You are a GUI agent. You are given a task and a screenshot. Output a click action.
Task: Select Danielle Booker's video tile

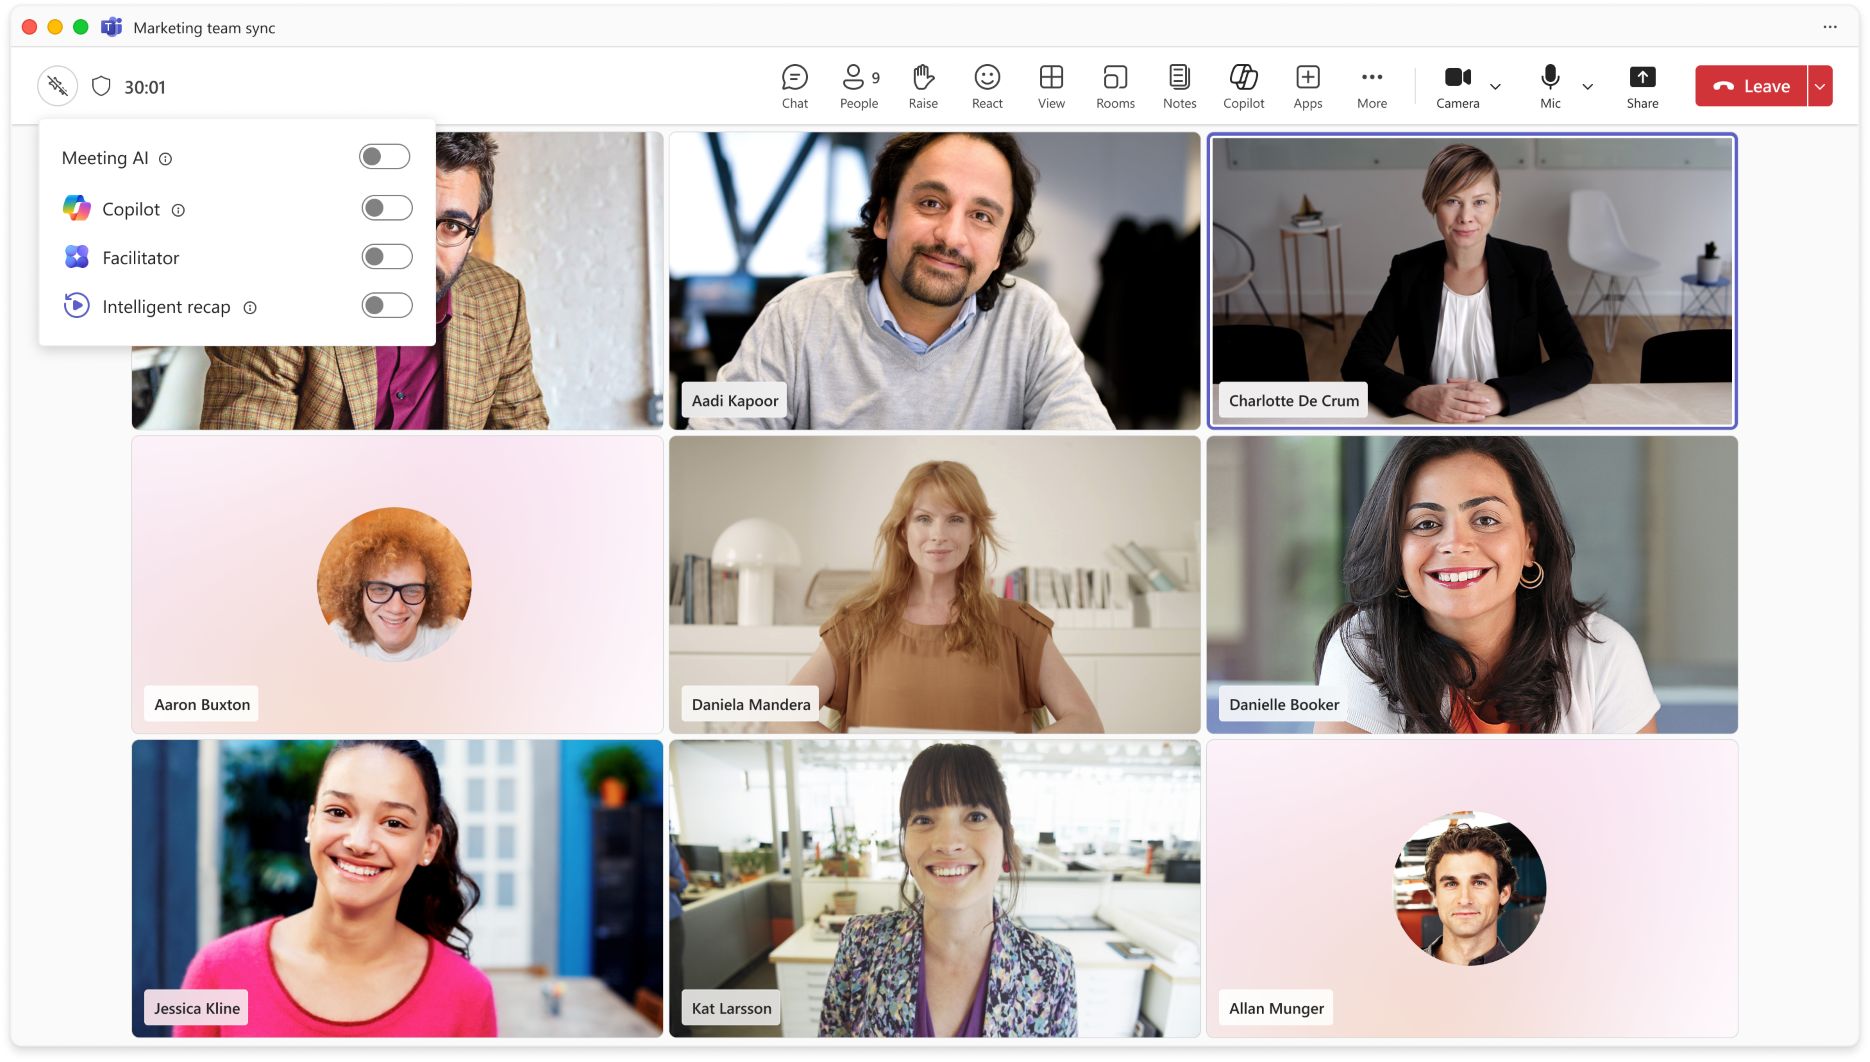(1472, 585)
